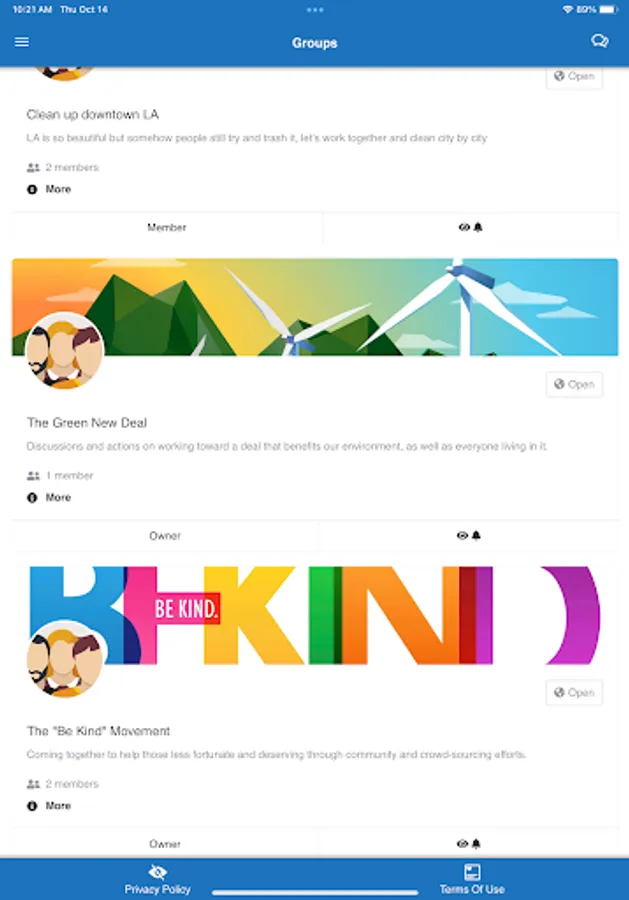Screen dimensions: 629x900
Task: Click members icon under The Green New Deal
Action: (33, 476)
